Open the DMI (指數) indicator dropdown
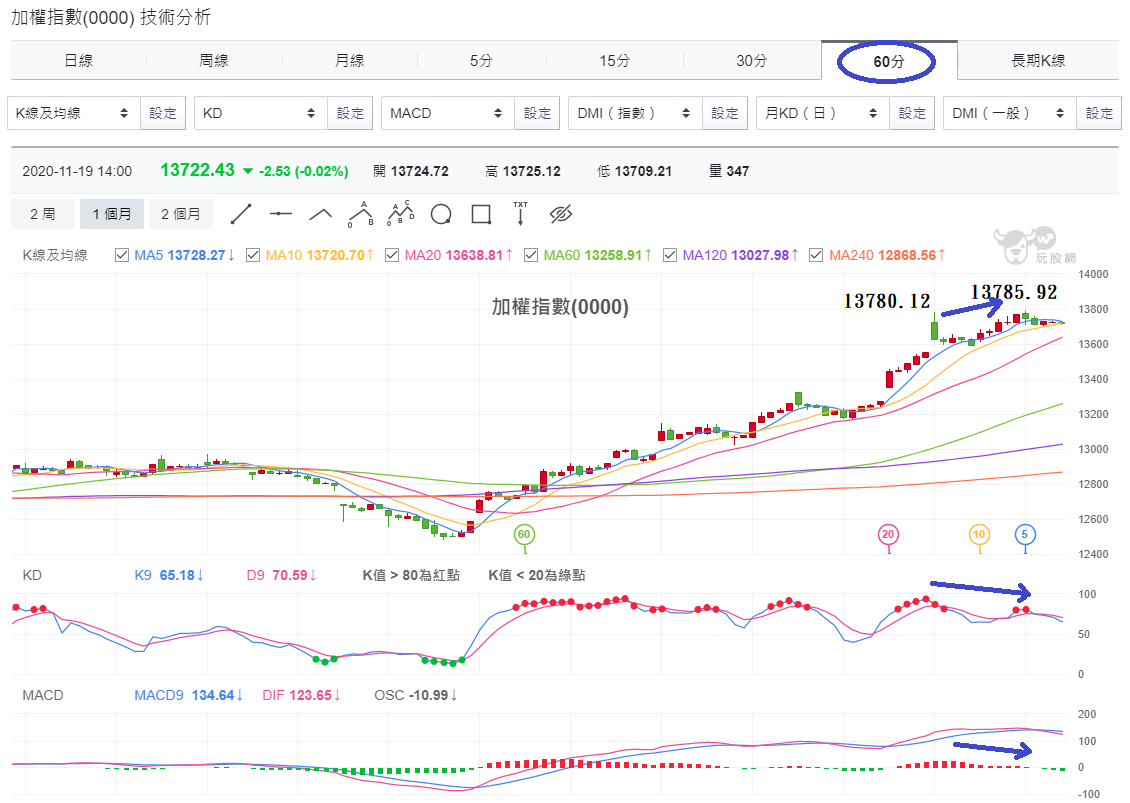Image resolution: width=1130 pixels, height=803 pixels. point(636,113)
